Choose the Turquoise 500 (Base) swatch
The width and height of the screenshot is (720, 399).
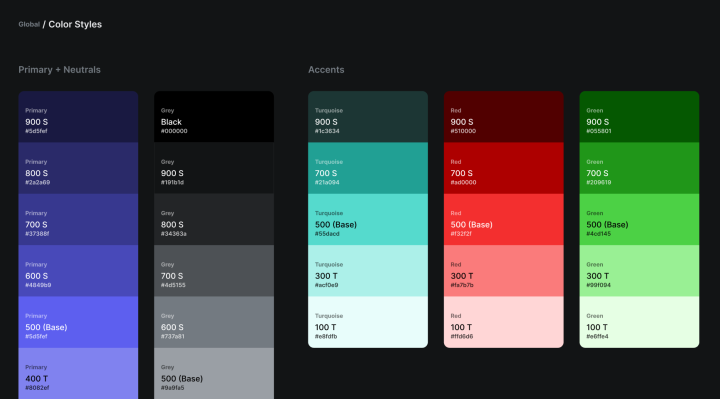tap(368, 219)
